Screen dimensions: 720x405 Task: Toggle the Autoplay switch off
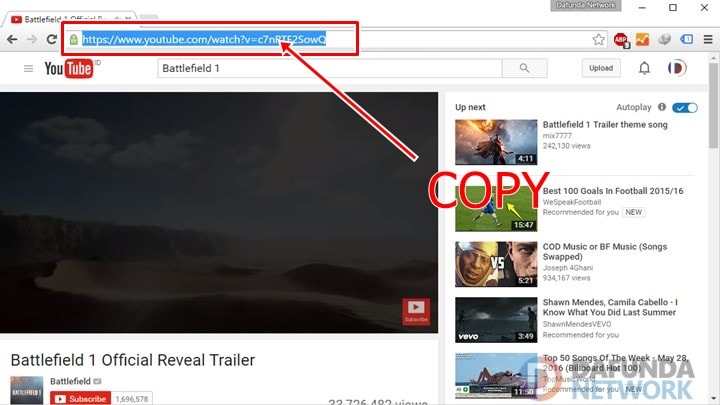(685, 107)
